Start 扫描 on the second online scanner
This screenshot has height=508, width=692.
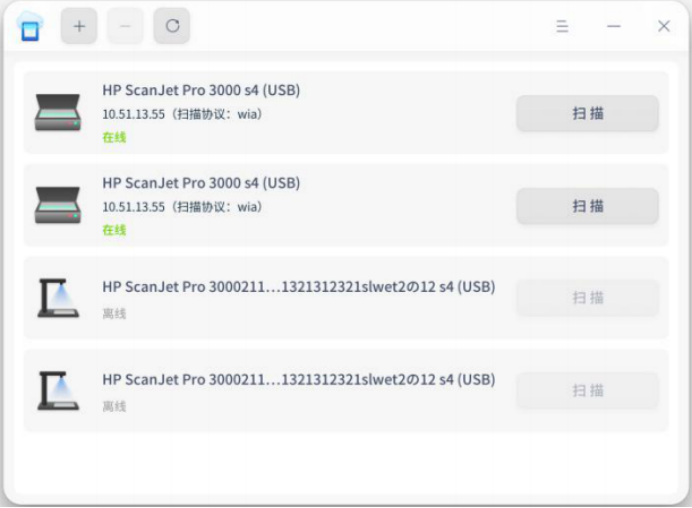coord(587,206)
